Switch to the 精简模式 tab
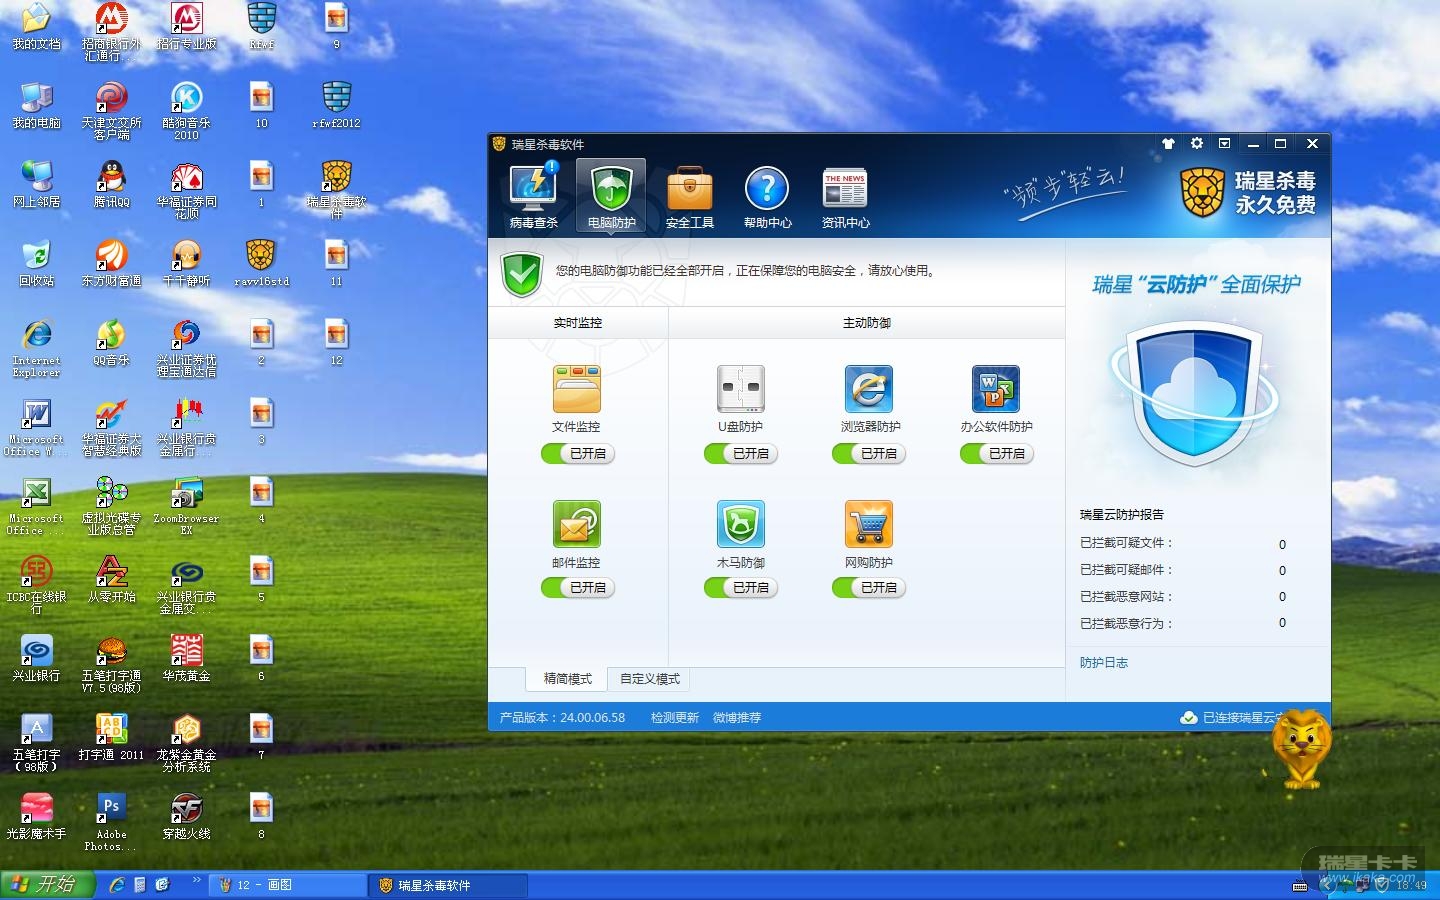Screen dimensions: 1440x900 (568, 679)
